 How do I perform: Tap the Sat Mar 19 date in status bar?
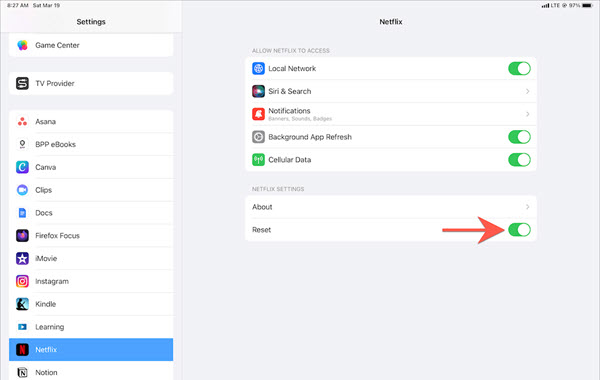[46, 5]
